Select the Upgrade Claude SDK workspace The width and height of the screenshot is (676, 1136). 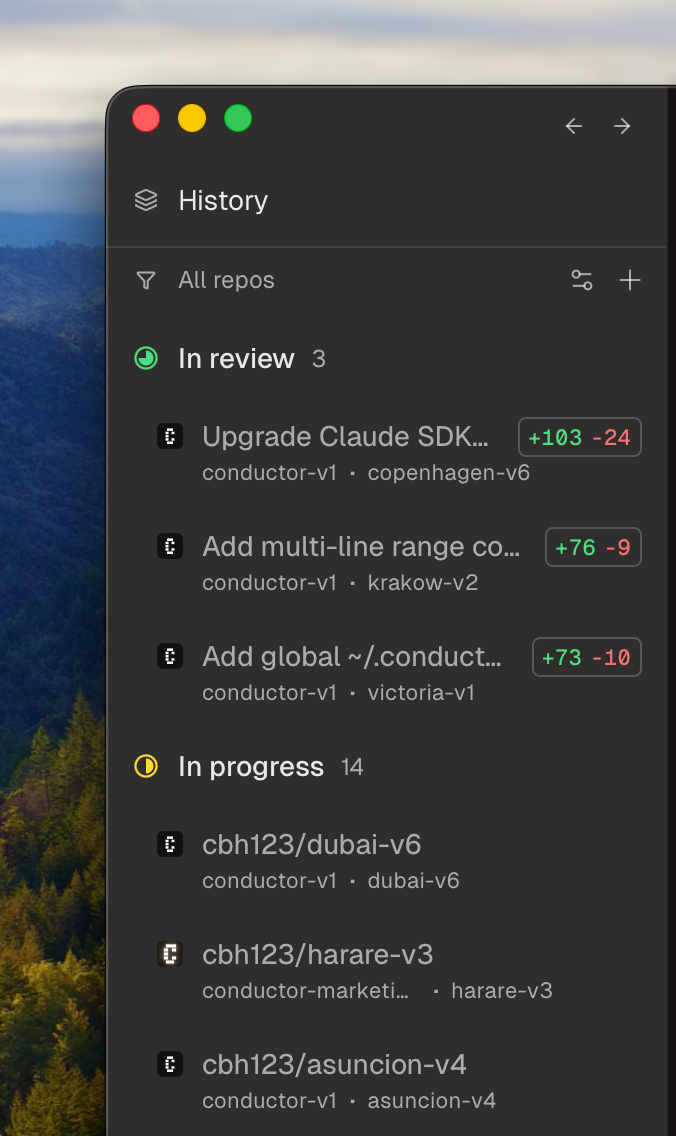(x=345, y=437)
